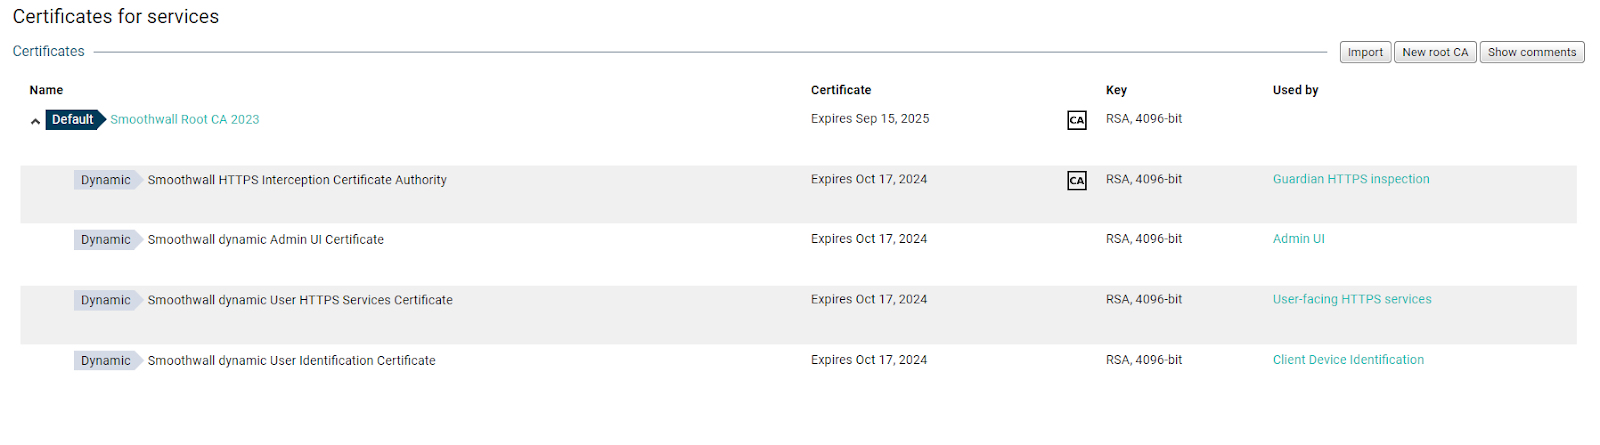Select Smoothwall dynamic User Identification Certificate
1600x445 pixels.
pos(291,361)
